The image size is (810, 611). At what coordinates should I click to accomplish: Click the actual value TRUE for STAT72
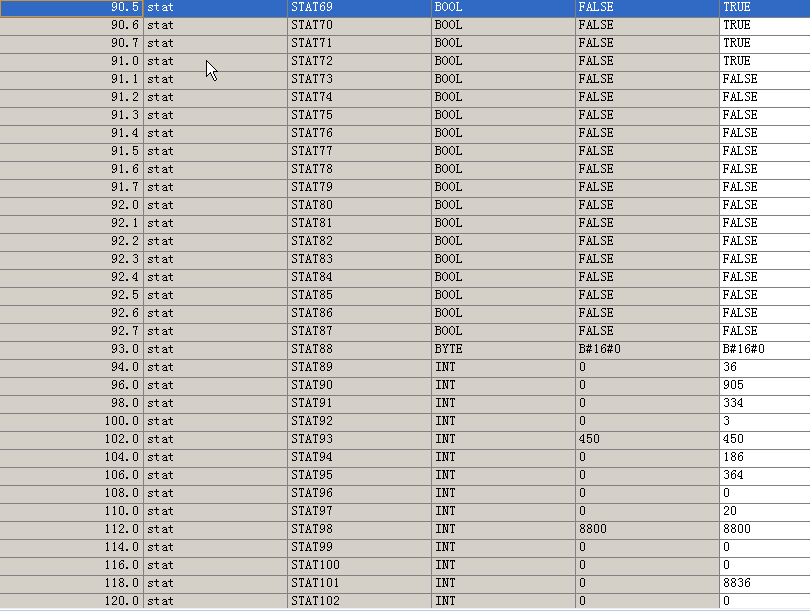pos(764,61)
